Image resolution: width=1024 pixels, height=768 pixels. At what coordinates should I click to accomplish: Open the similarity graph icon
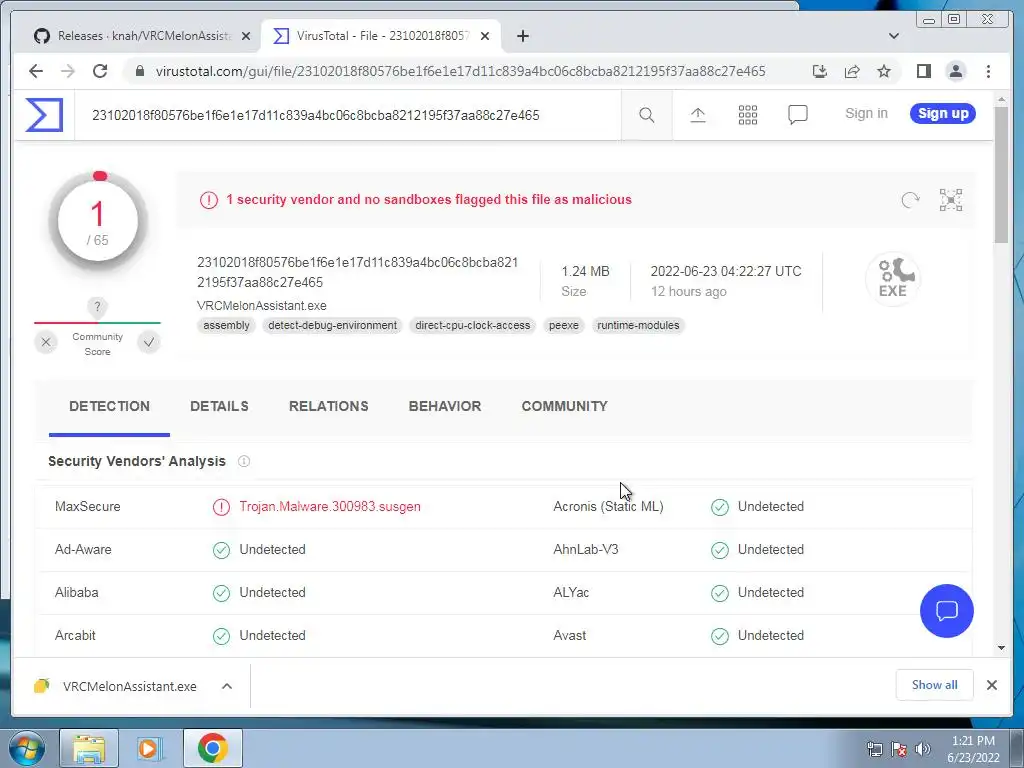tap(951, 200)
